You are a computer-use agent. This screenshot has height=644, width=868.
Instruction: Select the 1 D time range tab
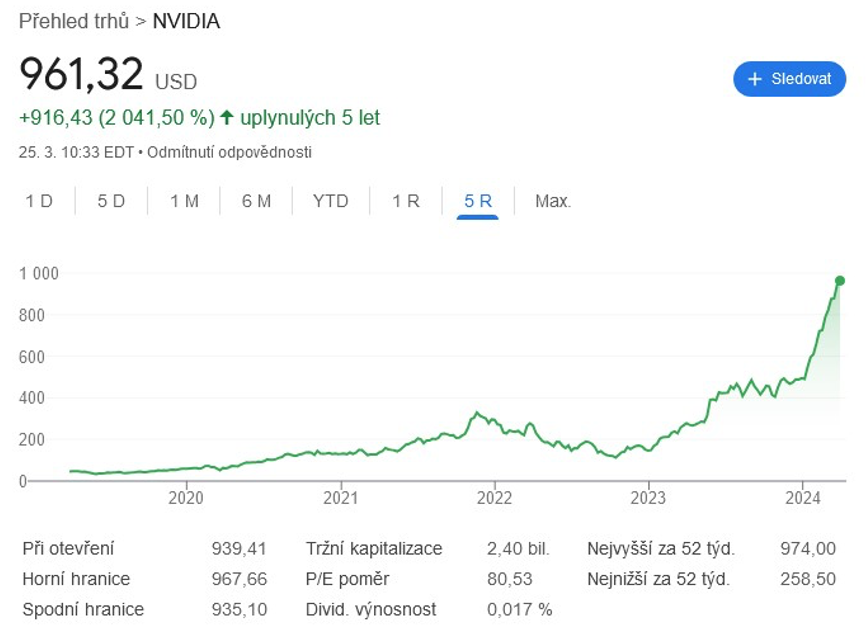(39, 201)
